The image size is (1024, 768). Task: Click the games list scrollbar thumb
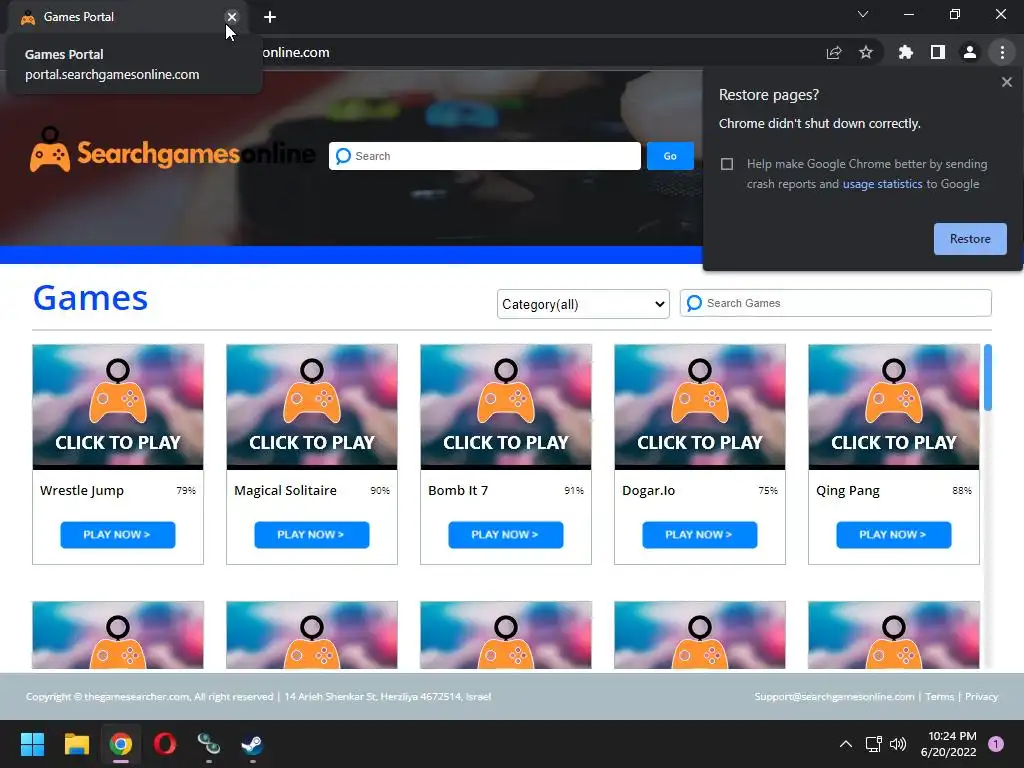(x=988, y=377)
